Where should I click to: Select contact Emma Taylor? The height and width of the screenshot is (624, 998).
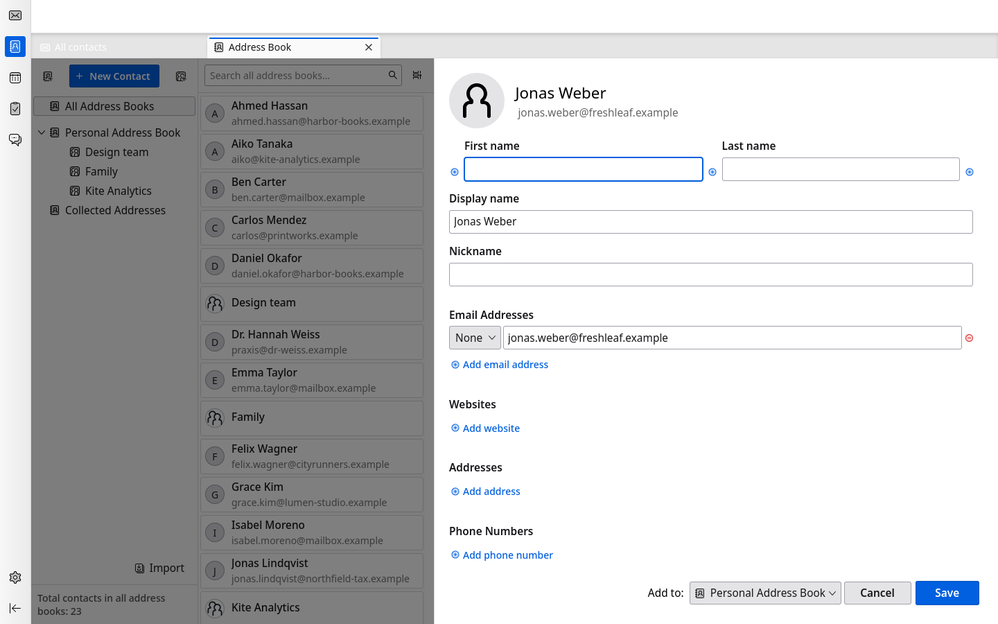coord(312,380)
